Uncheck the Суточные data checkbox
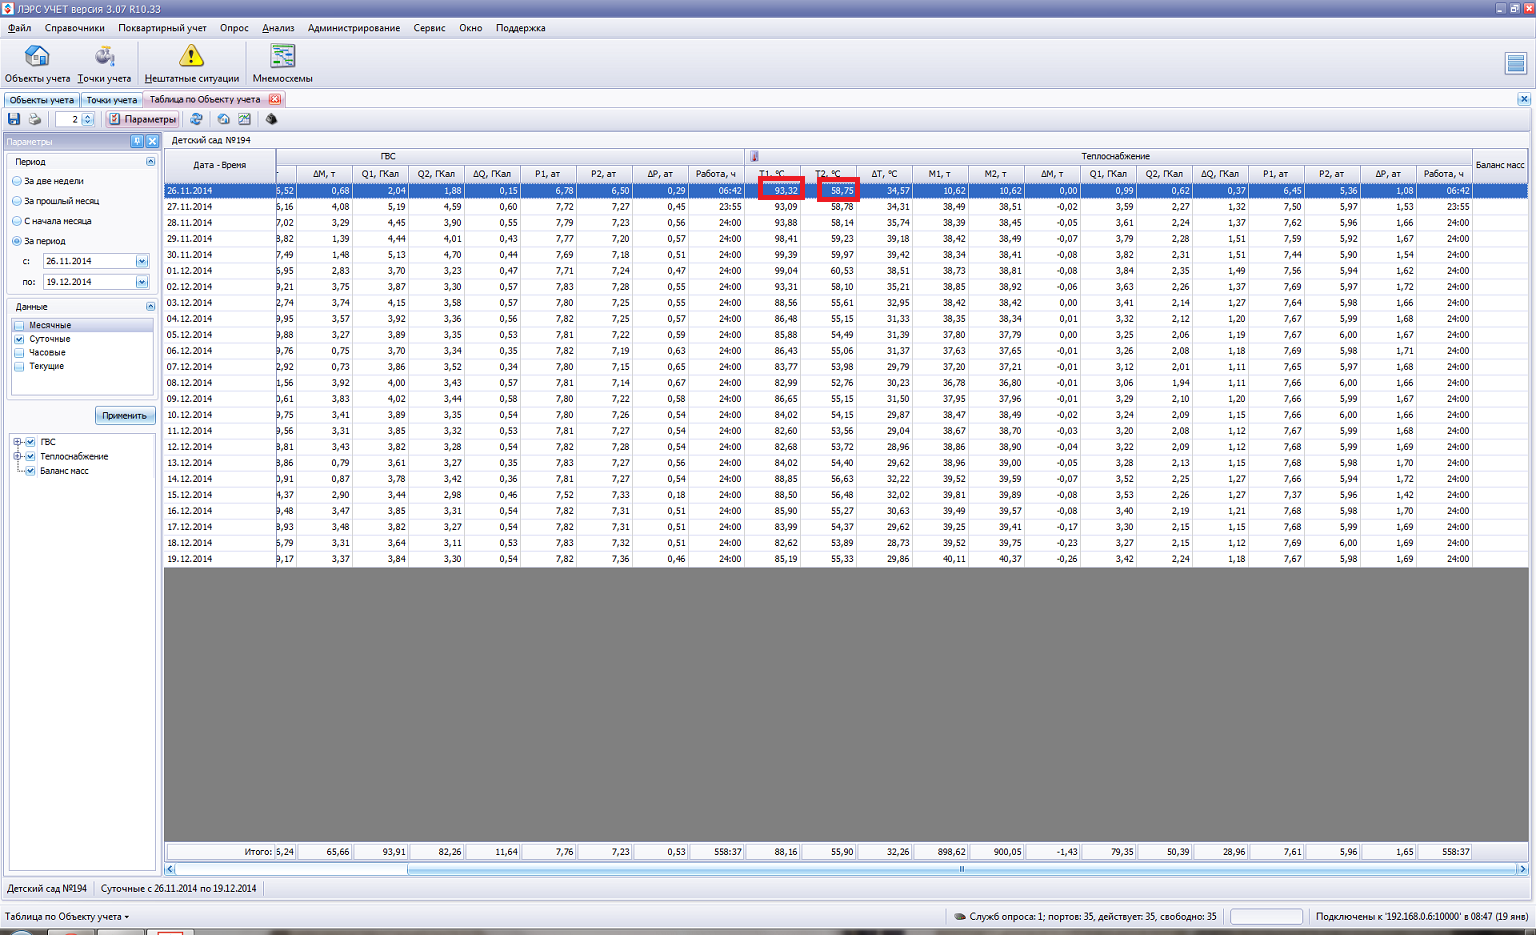Viewport: 1536px width, 935px height. (19, 339)
